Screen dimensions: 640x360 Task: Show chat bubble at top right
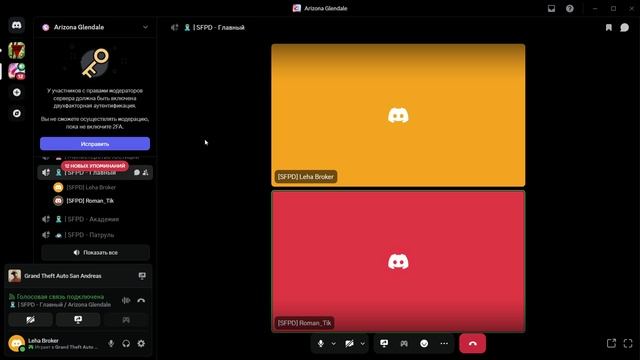(624, 27)
